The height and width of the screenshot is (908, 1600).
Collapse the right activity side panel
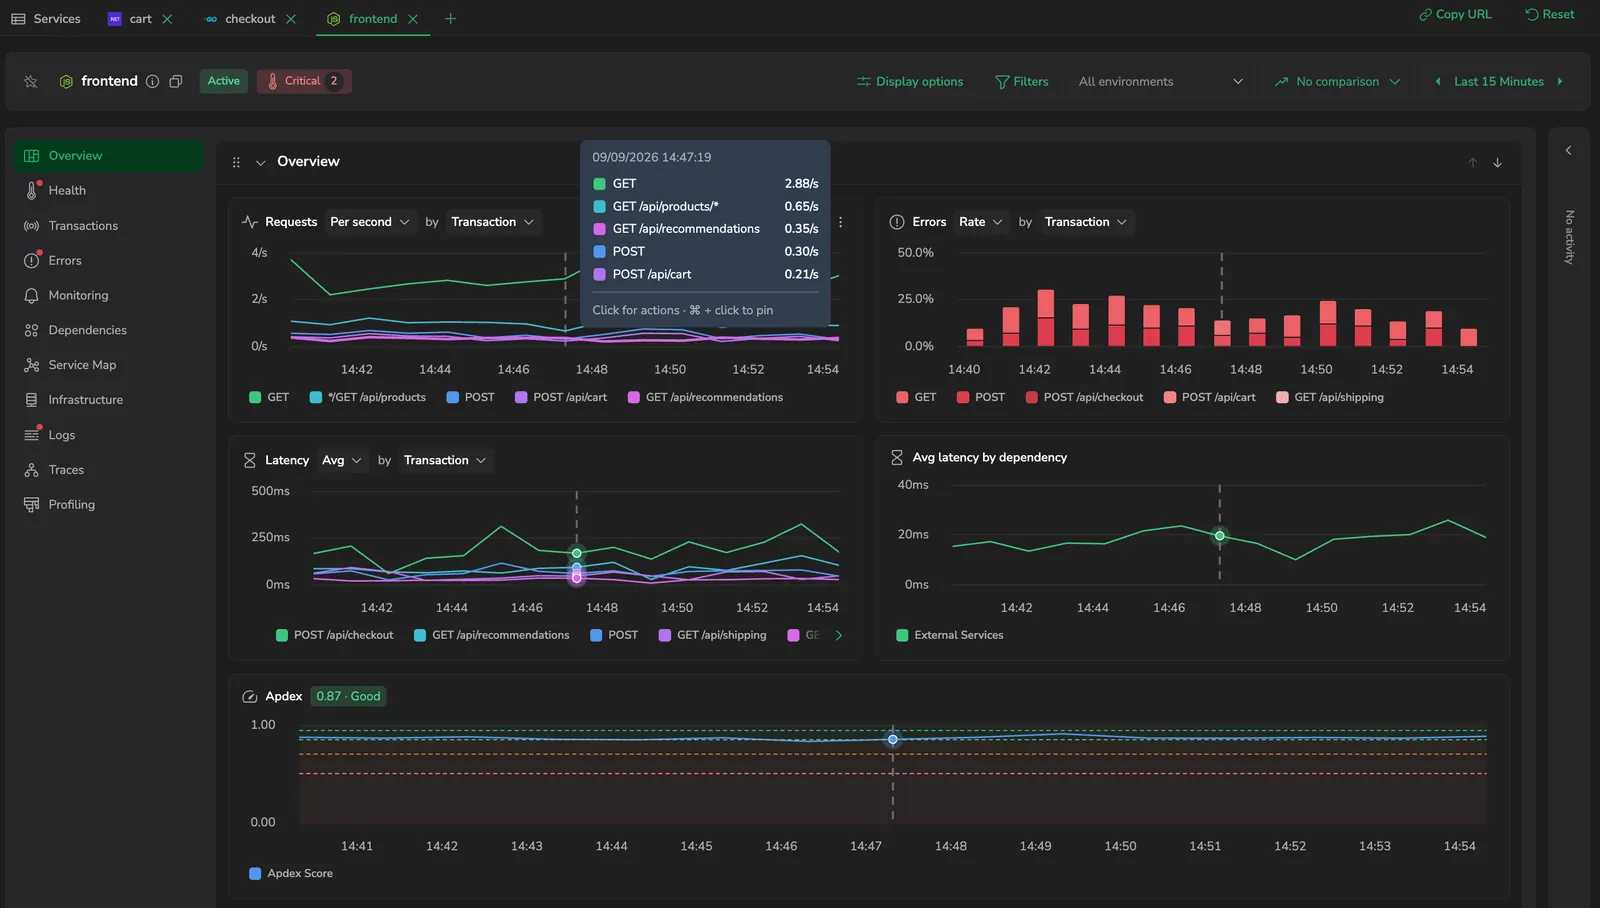point(1568,150)
